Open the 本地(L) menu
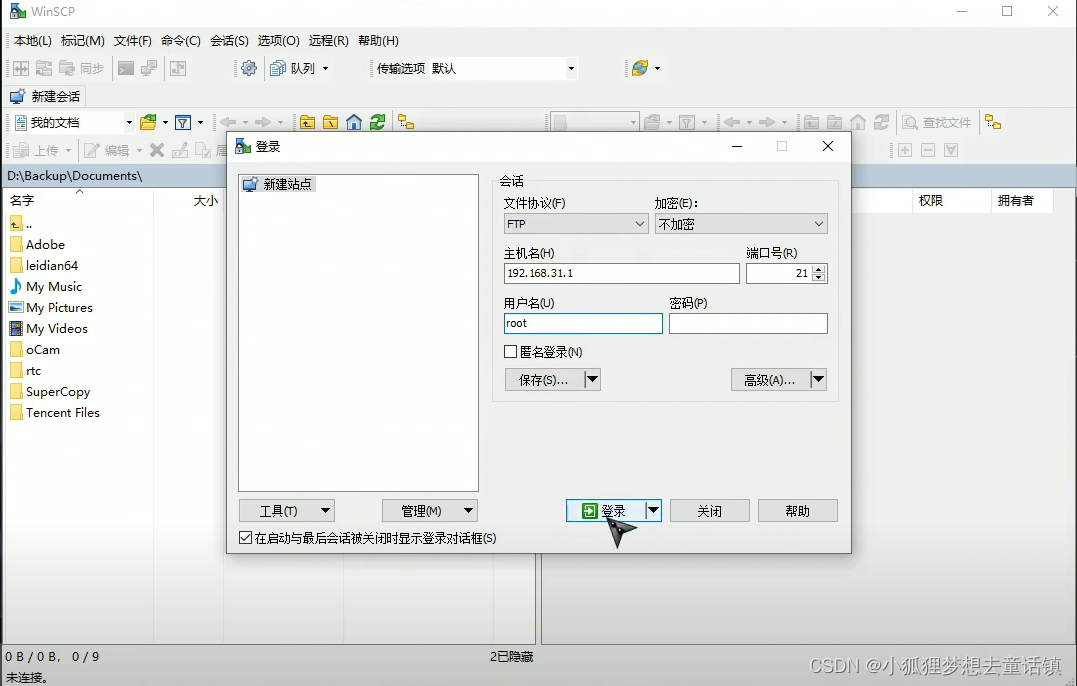The image size is (1077, 686). 32,41
